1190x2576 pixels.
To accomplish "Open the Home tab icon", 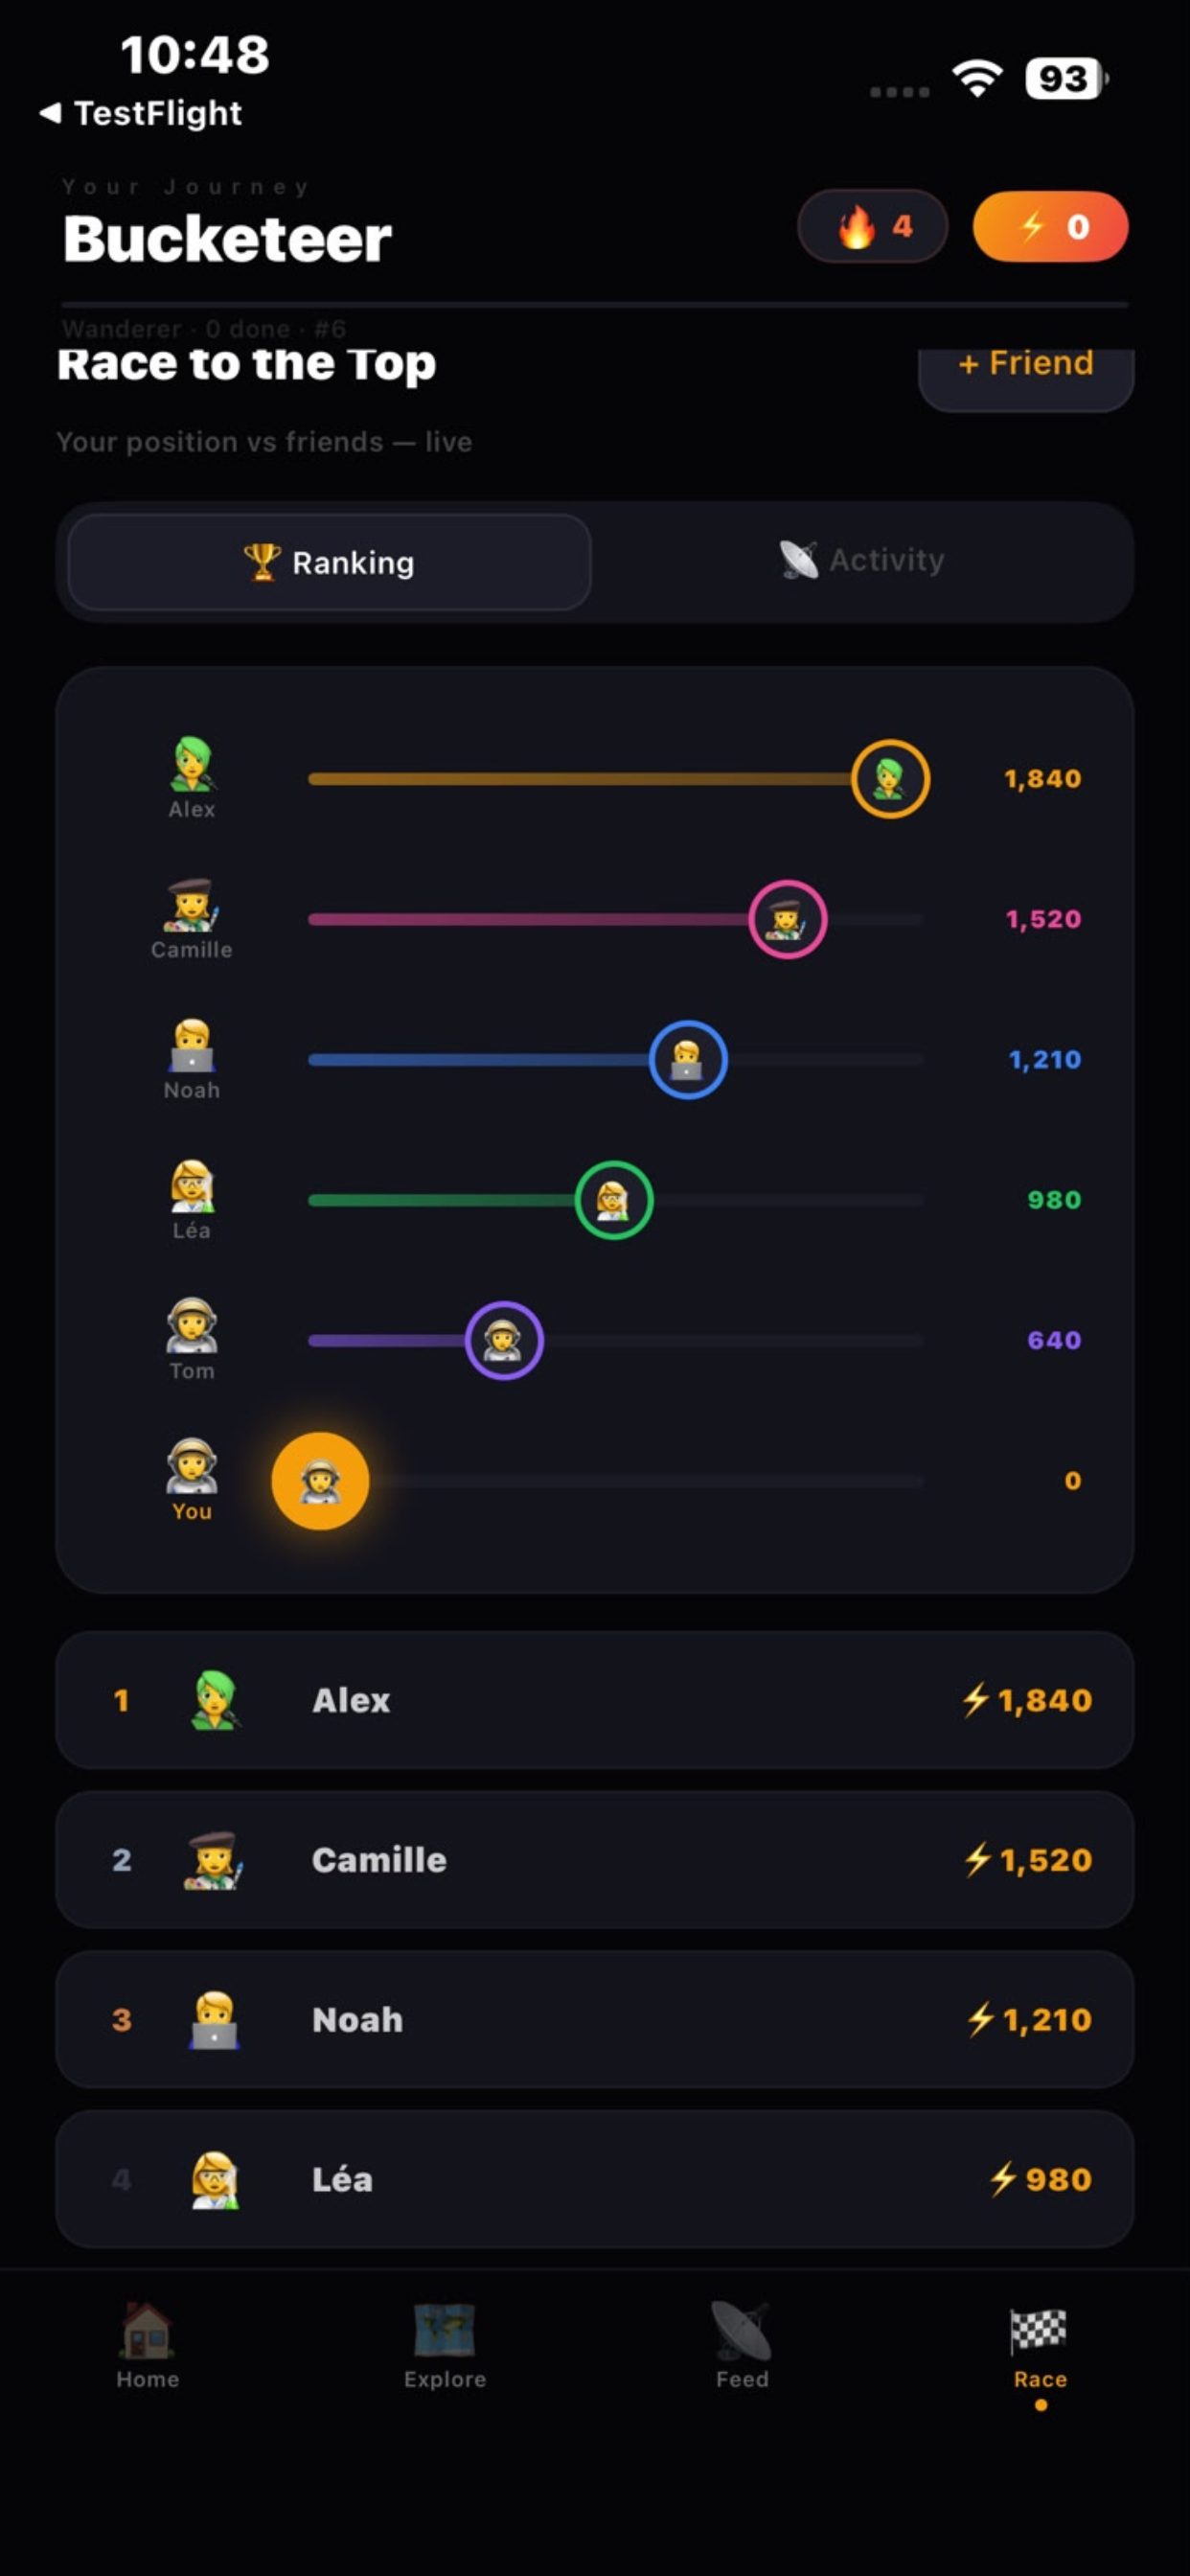I will 147,2329.
